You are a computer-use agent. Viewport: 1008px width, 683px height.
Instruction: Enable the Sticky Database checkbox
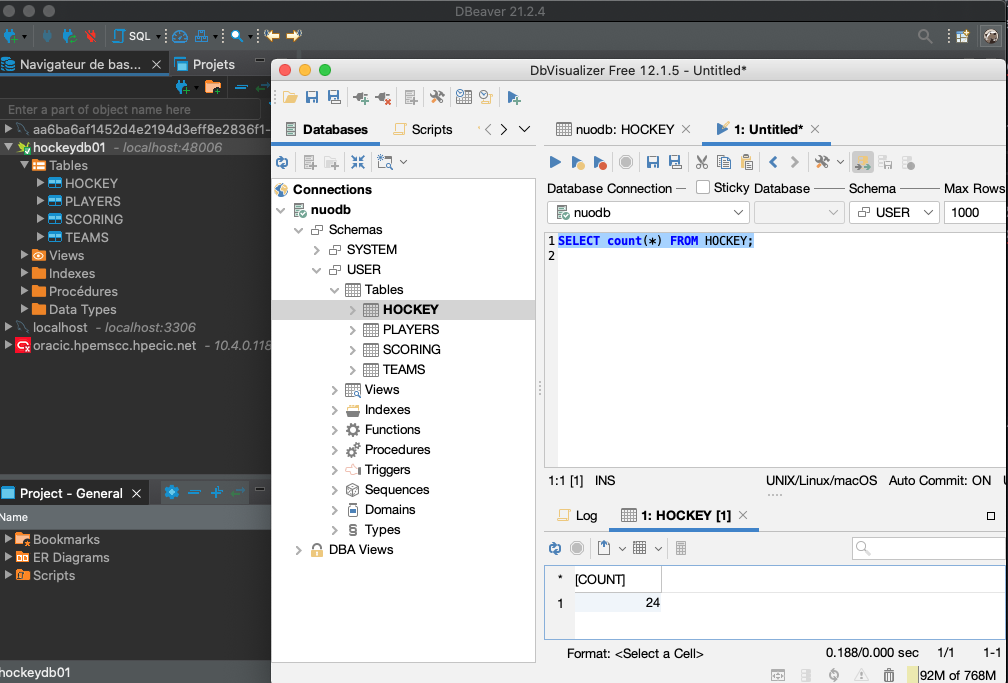tap(703, 187)
